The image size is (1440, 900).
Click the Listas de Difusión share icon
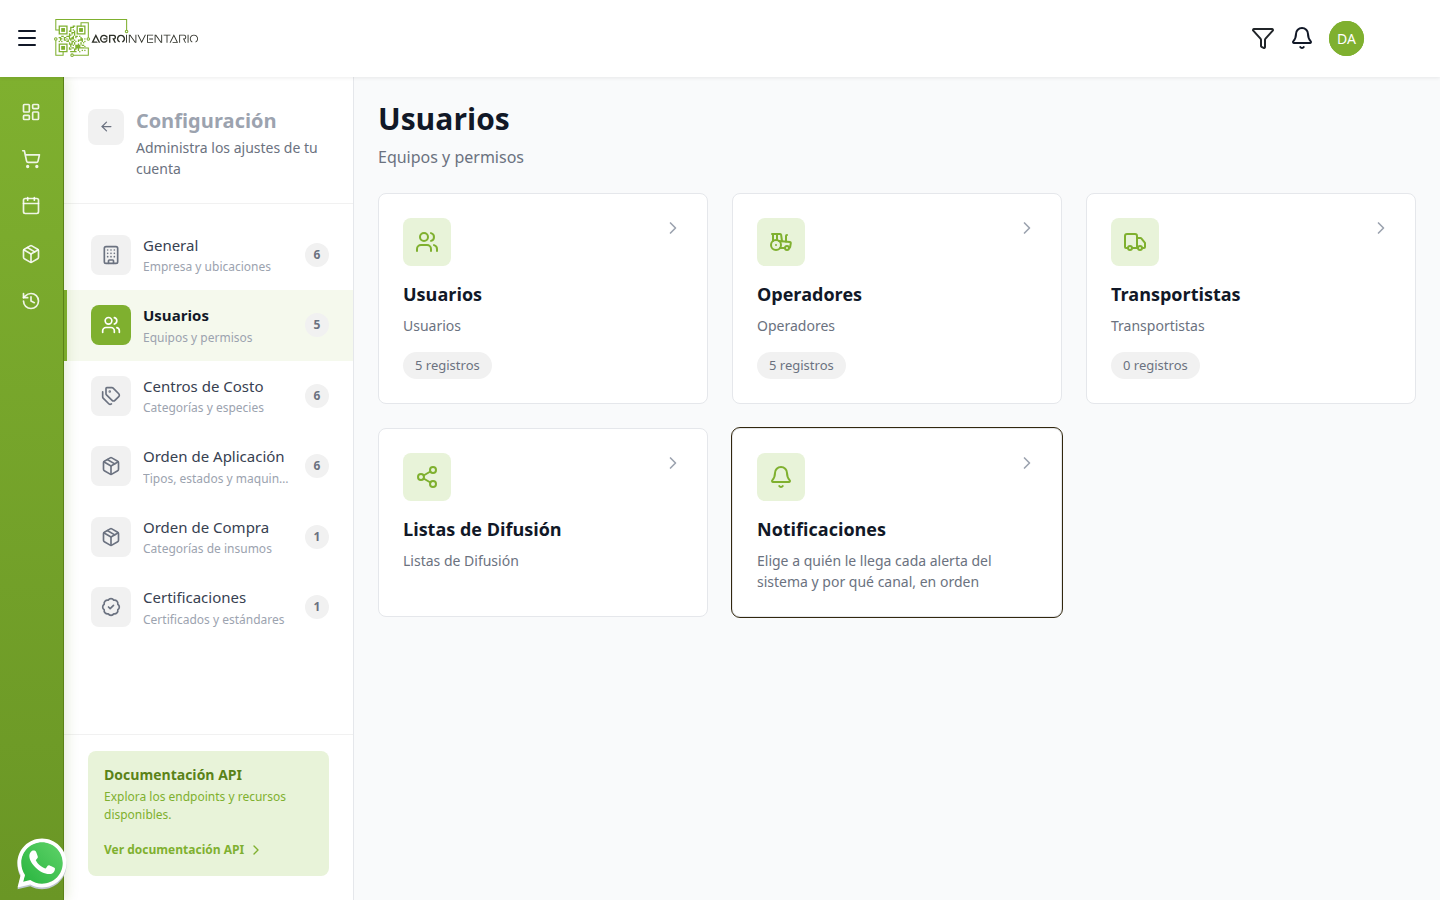[x=427, y=477]
